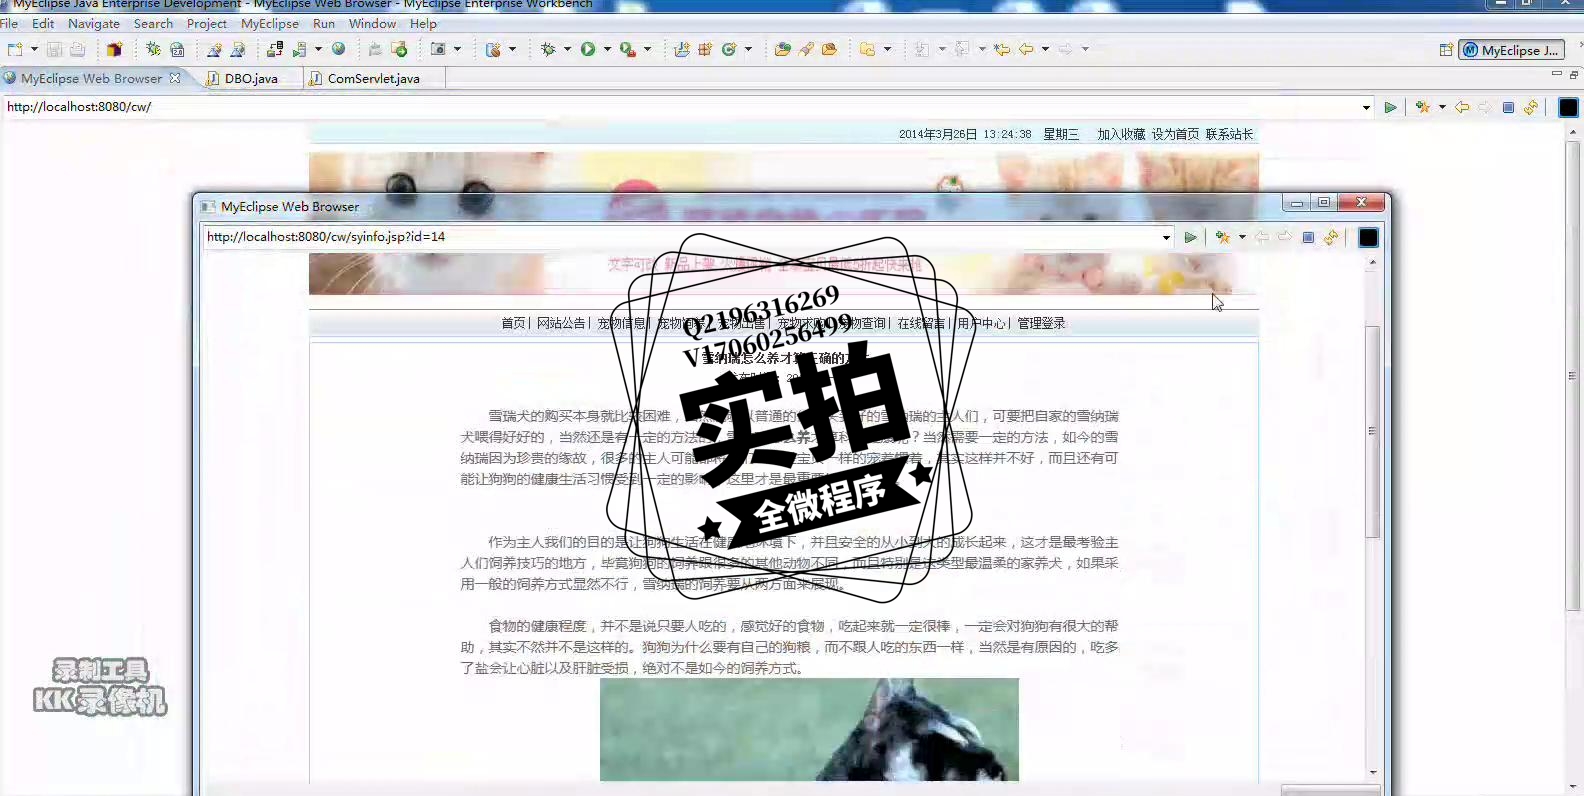The height and width of the screenshot is (796, 1584).
Task: Click the 网站公告 navigation link
Action: 561,323
